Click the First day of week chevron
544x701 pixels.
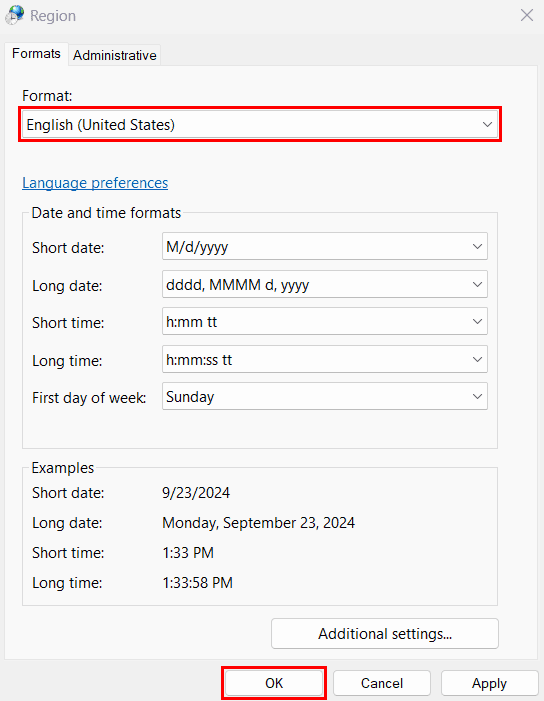477,397
